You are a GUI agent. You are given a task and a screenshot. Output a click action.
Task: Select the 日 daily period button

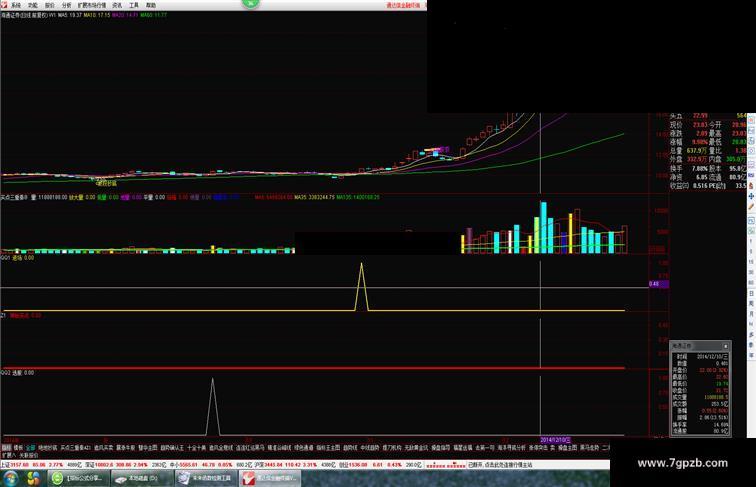click(751, 293)
